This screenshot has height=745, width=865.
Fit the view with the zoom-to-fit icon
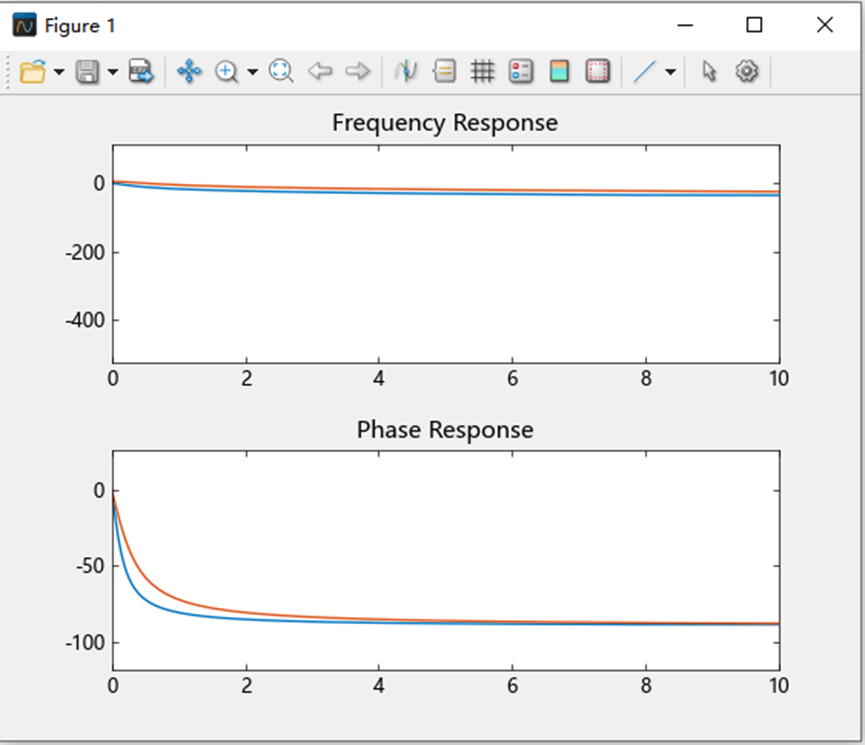281,71
